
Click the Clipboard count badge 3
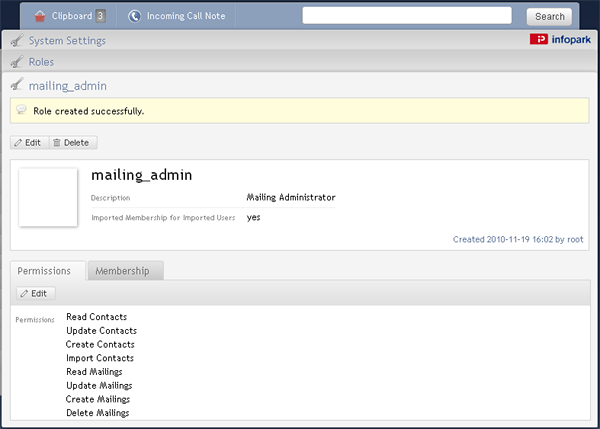[100, 16]
